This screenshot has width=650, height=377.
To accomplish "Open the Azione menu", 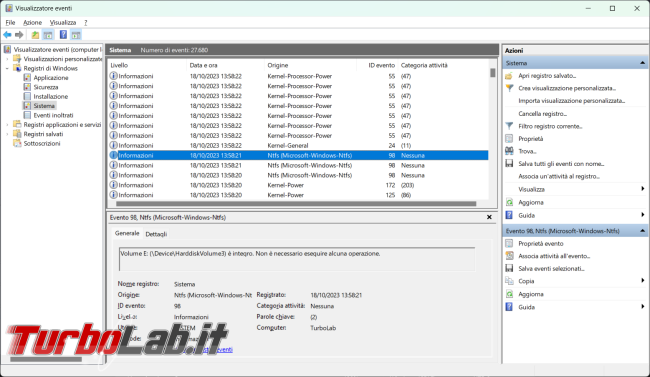I will point(32,22).
